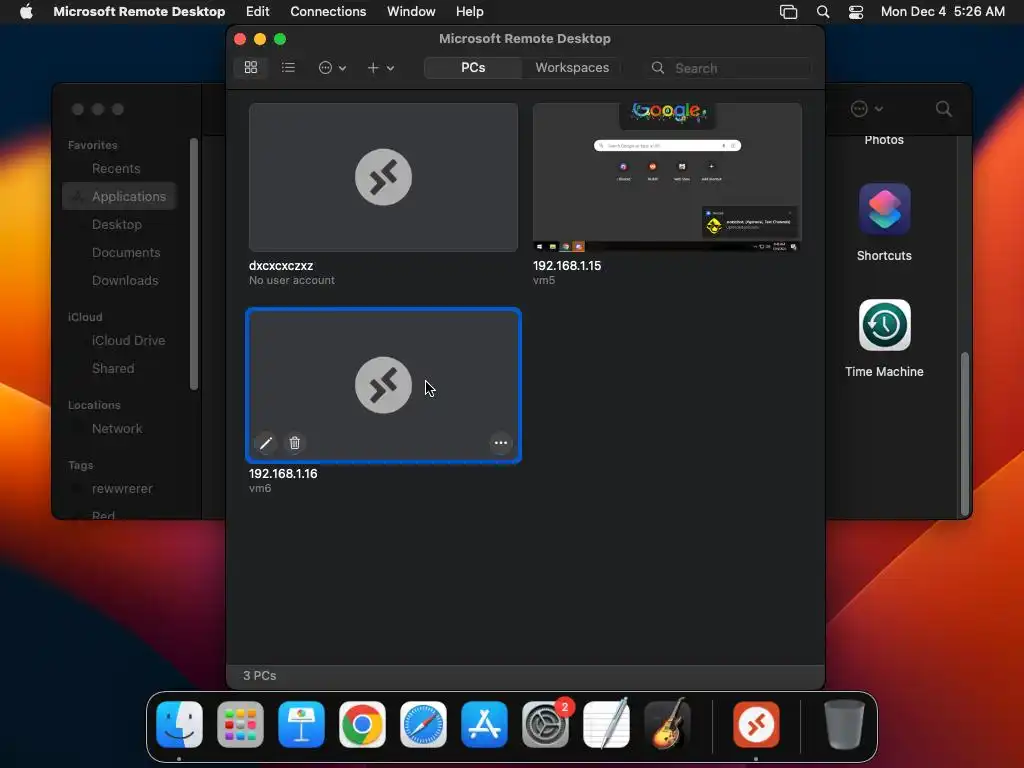The width and height of the screenshot is (1024, 768).
Task: Open Desktop in Finder sidebar
Action: point(116,224)
